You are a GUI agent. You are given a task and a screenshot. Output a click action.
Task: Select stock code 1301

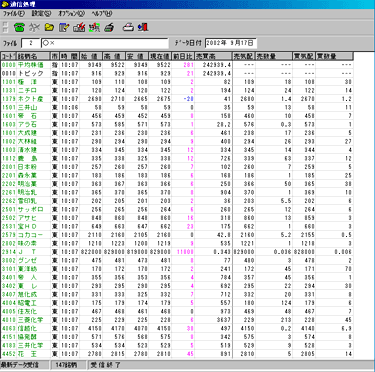(x=9, y=82)
